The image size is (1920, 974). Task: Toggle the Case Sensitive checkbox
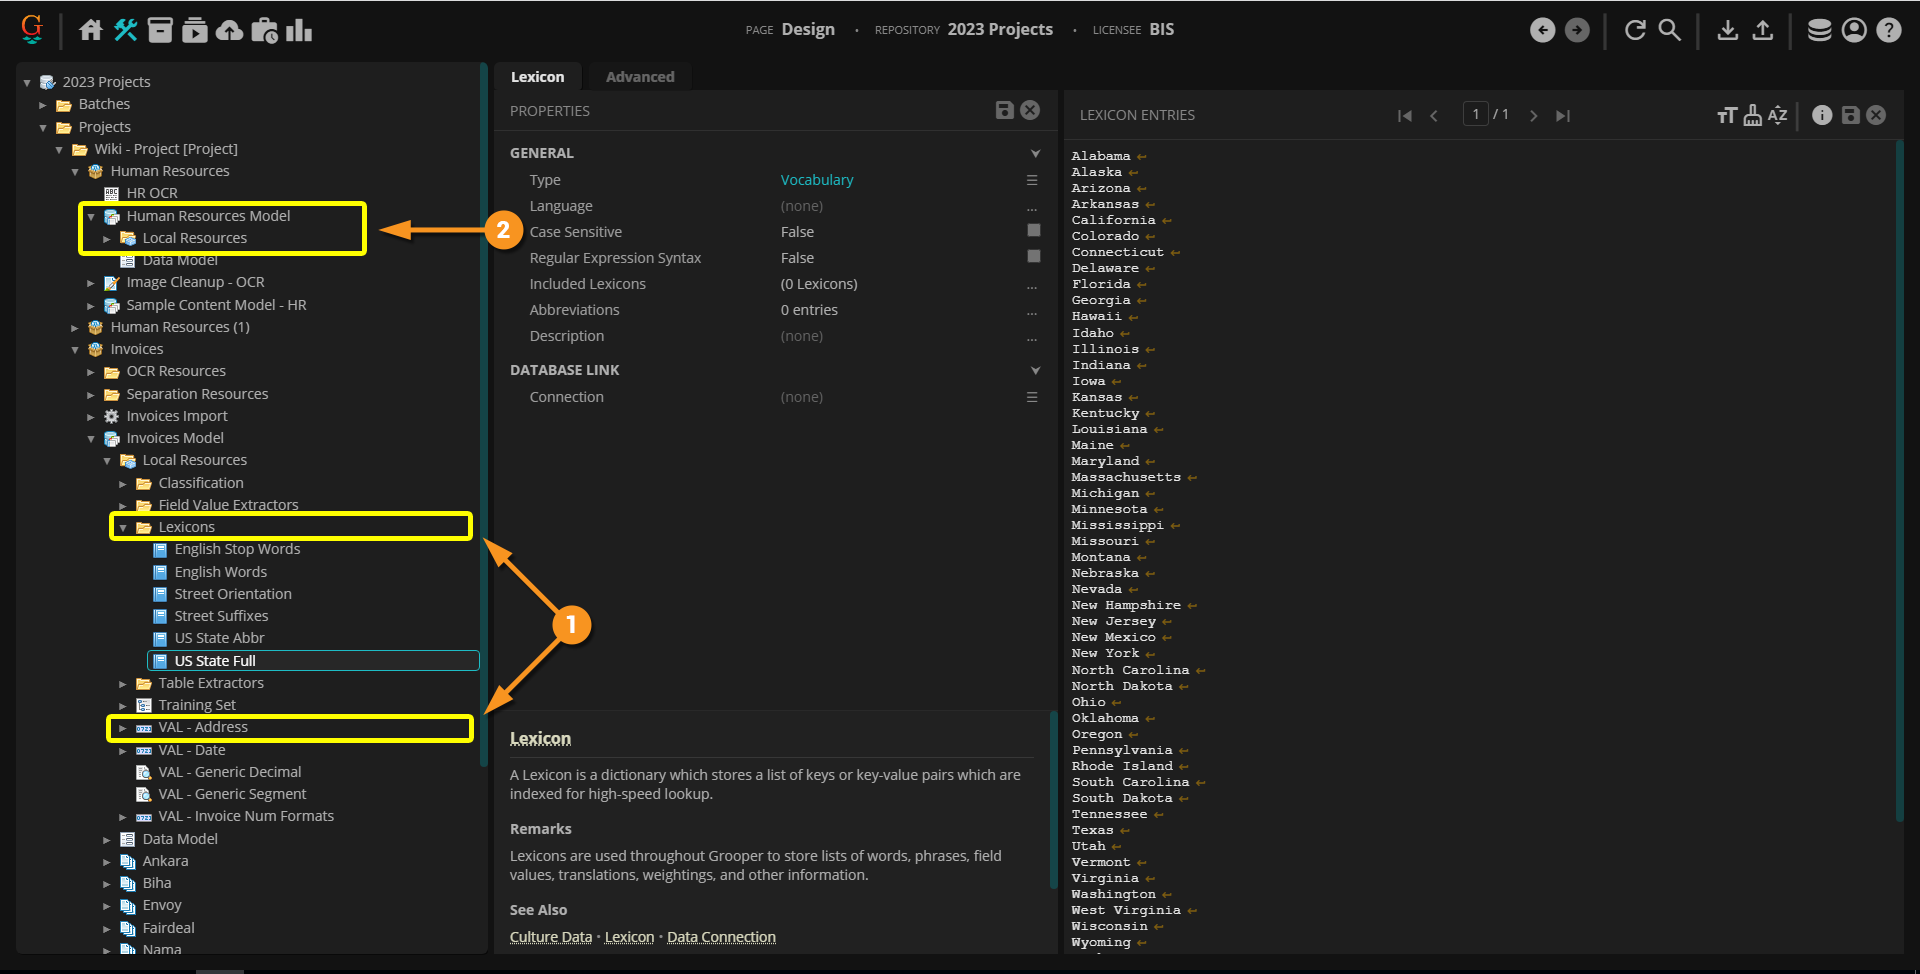[x=1034, y=231]
